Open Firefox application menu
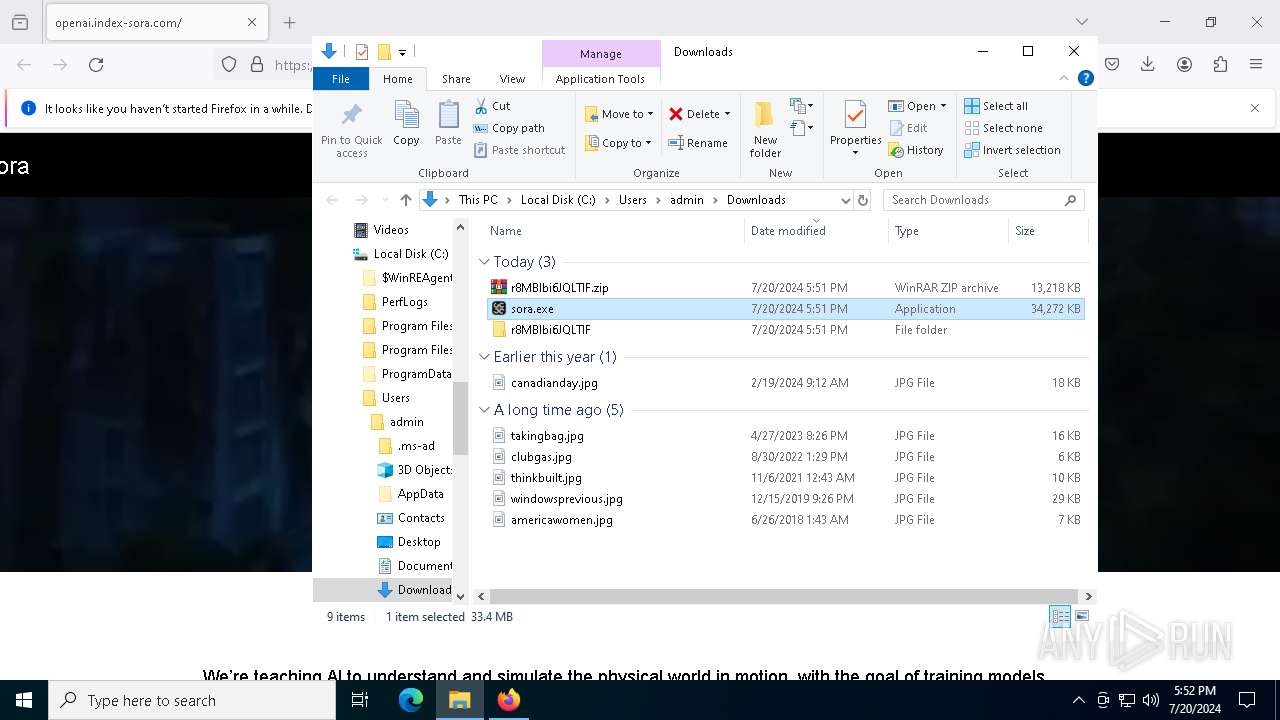 pos(1256,64)
